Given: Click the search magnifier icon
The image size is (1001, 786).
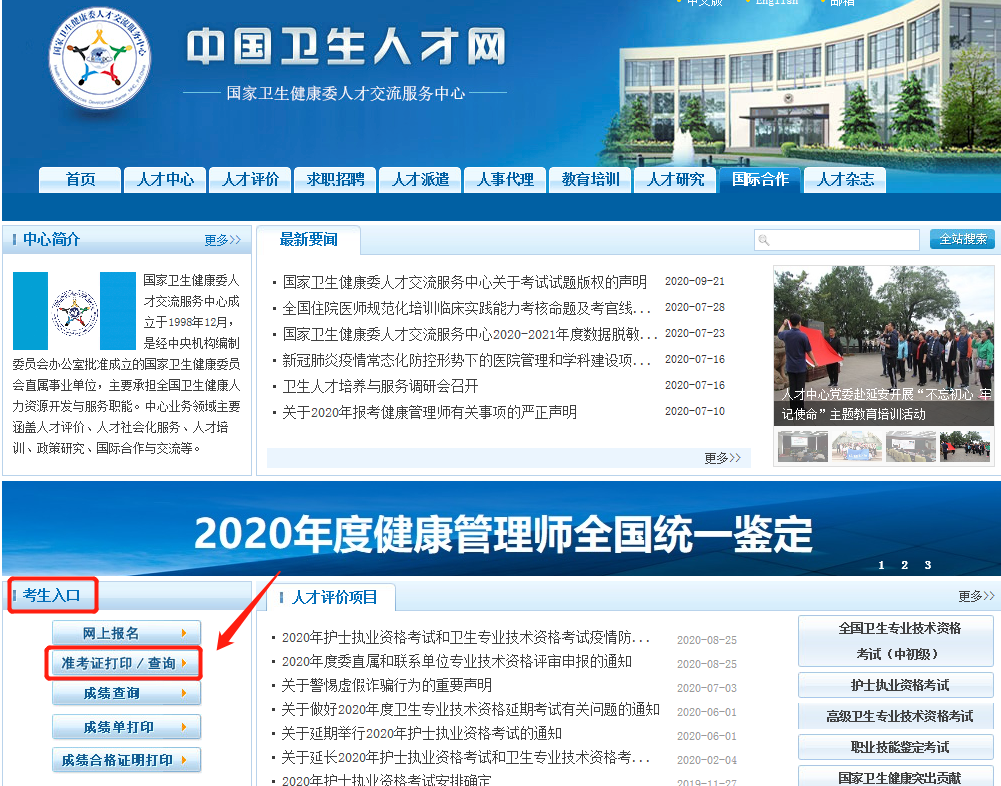Looking at the screenshot, I should tap(764, 240).
